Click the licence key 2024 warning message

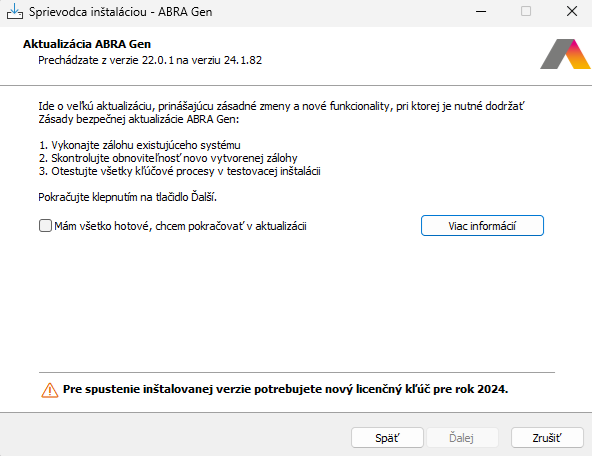(285, 389)
